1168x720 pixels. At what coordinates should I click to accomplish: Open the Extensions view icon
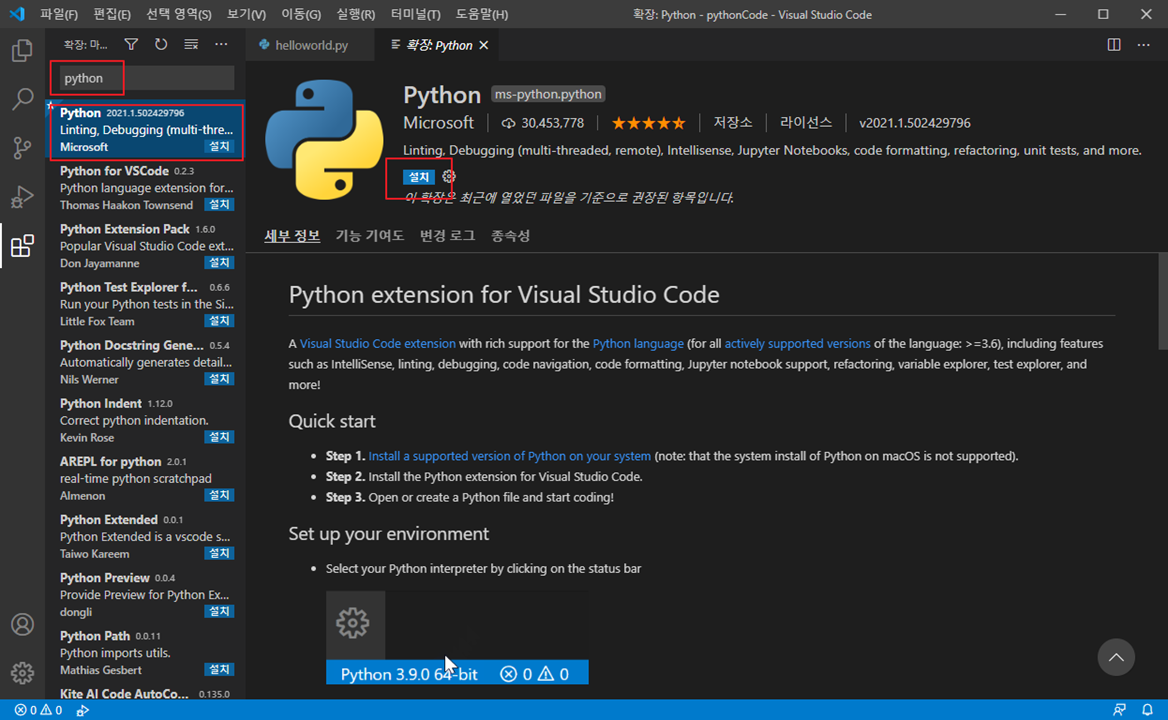click(22, 246)
